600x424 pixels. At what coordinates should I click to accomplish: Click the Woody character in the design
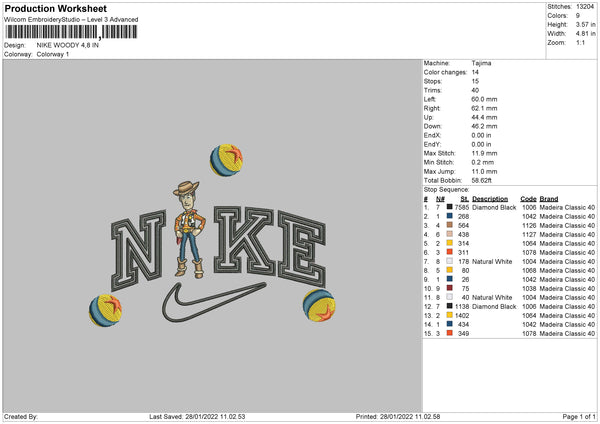(189, 229)
